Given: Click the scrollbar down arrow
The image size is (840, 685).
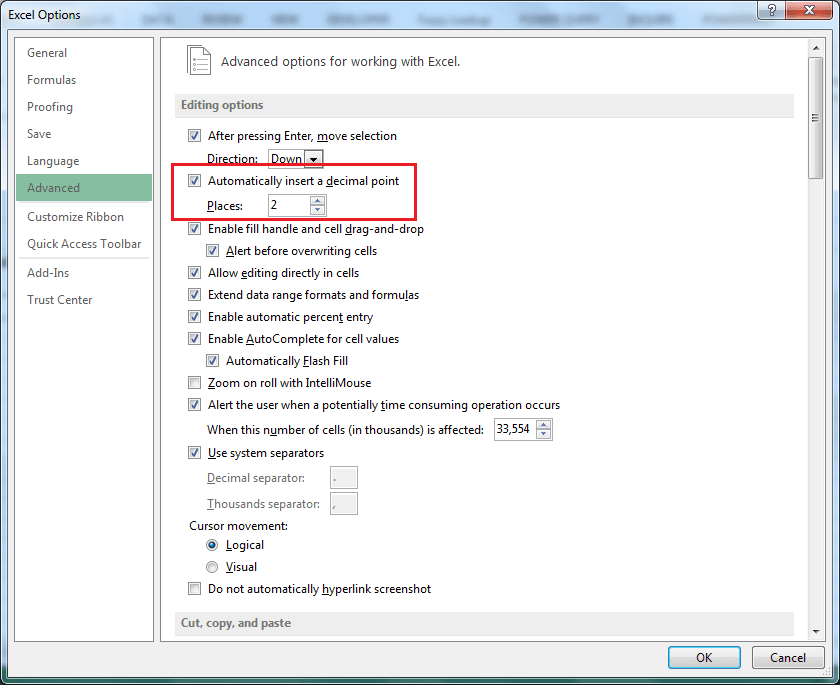Looking at the screenshot, I should [x=816, y=631].
